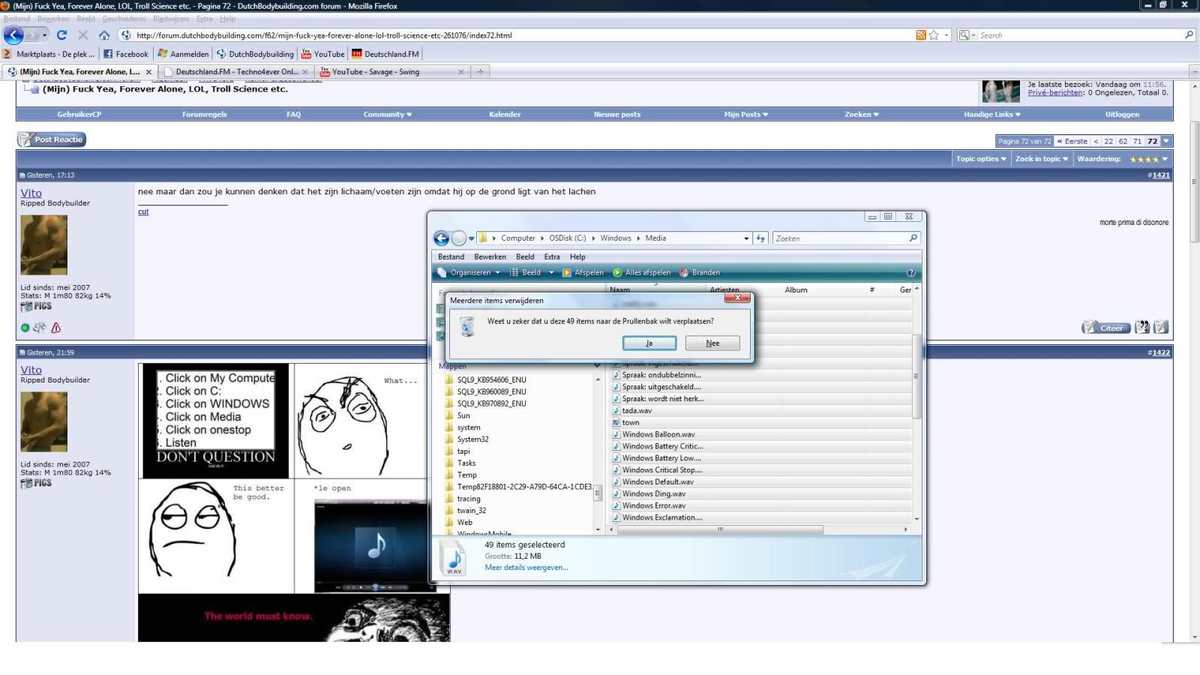
Task: Click the Explorer window's blue back arrow
Action: 441,238
